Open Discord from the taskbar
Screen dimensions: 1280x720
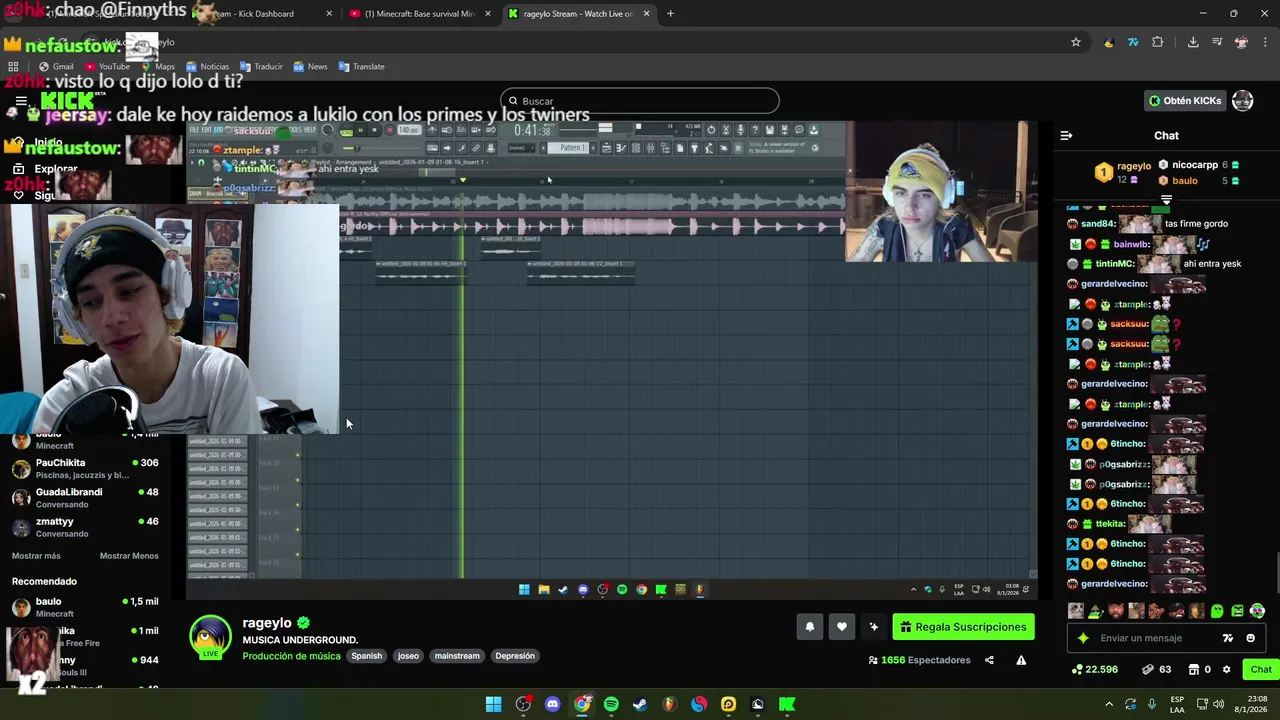pos(552,704)
